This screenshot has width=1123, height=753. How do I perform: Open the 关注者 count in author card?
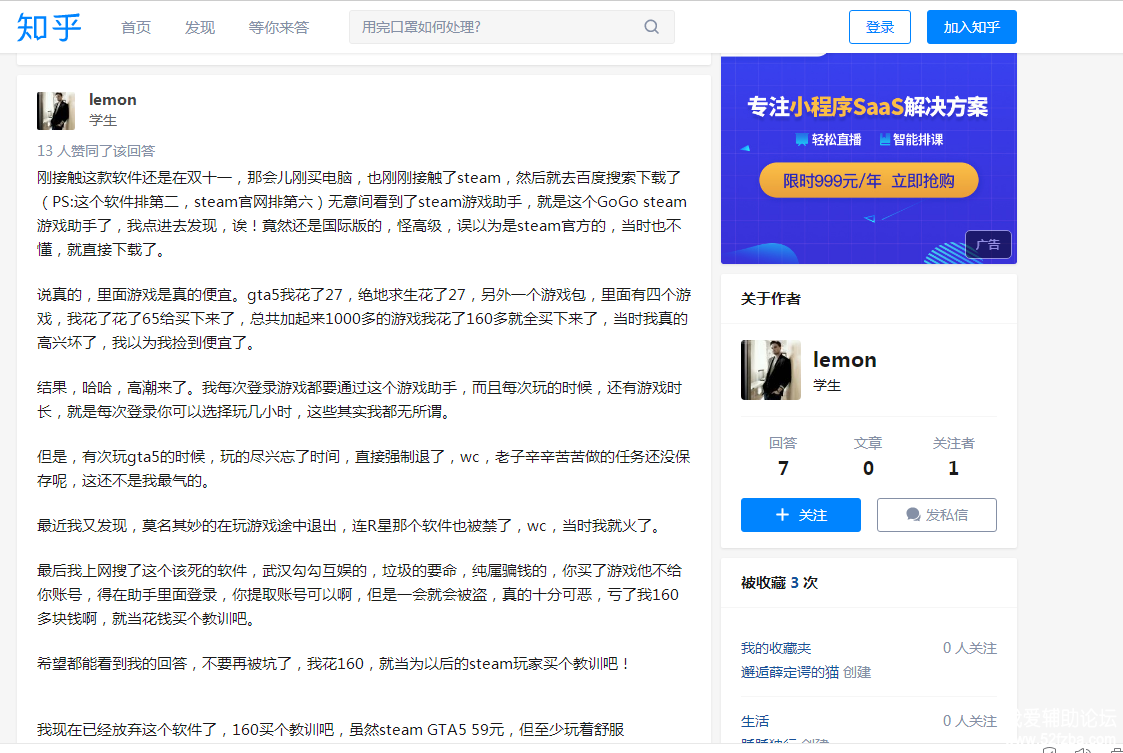[x=953, y=457]
